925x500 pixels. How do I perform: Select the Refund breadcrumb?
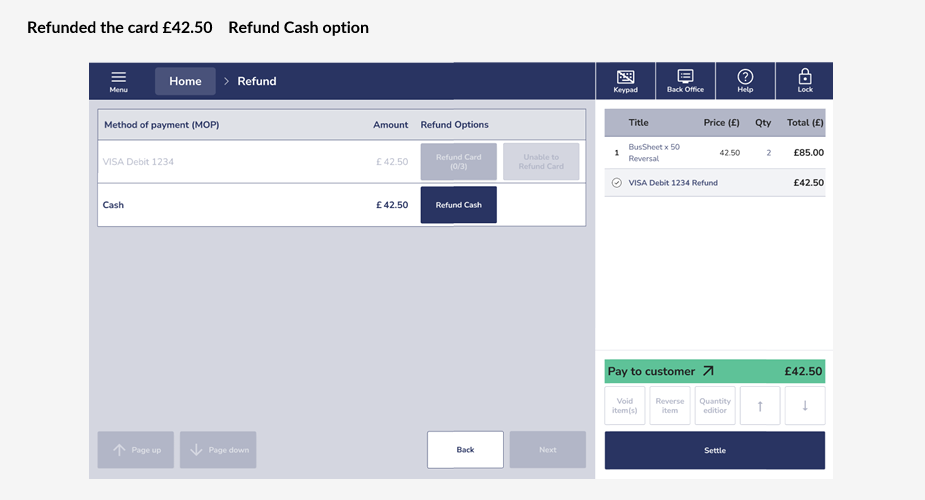coord(257,81)
